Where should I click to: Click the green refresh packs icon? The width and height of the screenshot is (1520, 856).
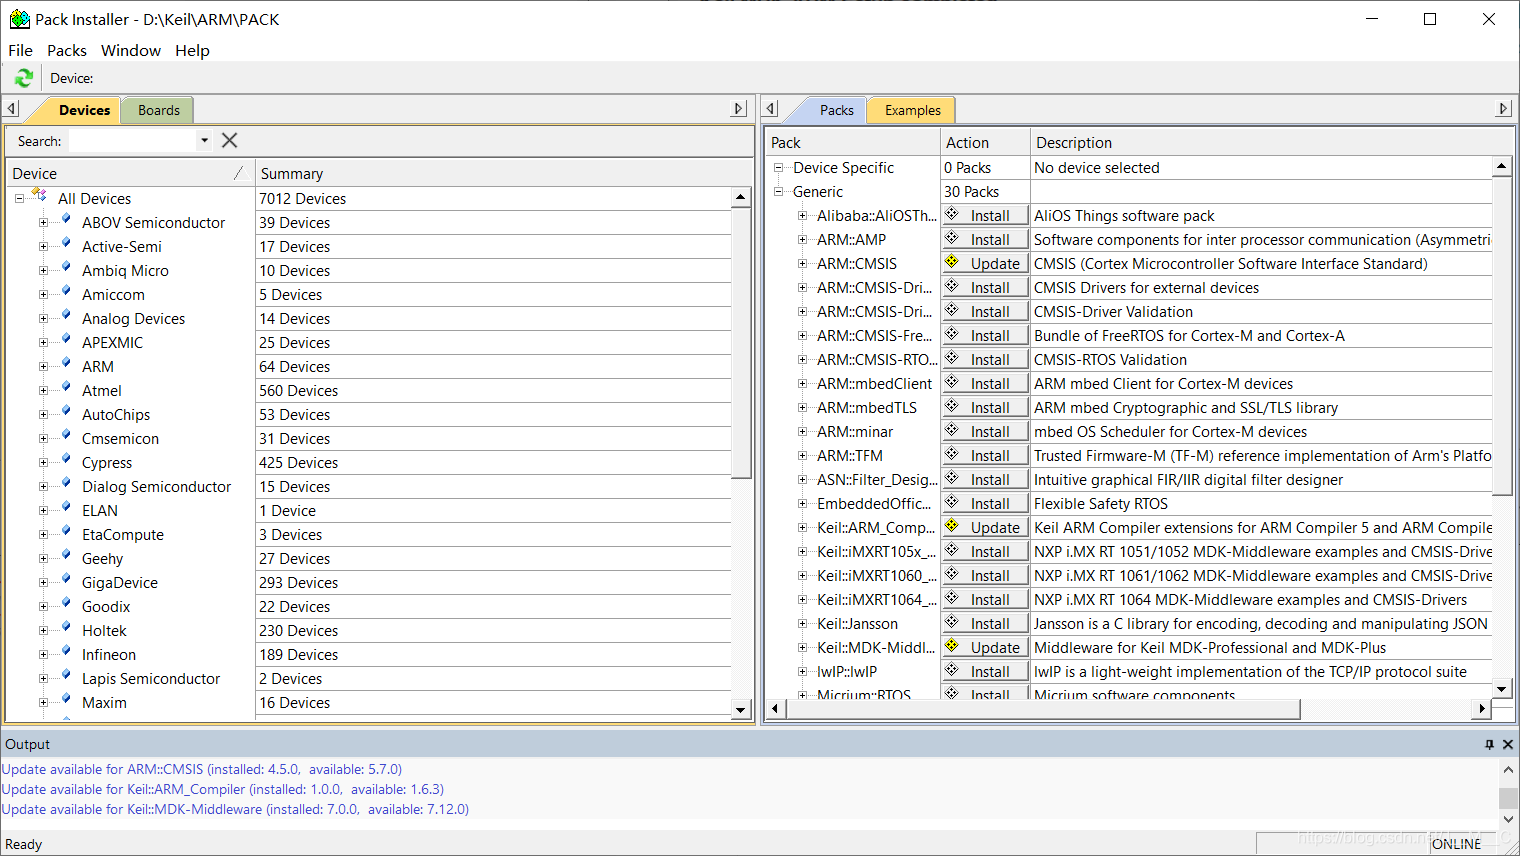(x=24, y=77)
